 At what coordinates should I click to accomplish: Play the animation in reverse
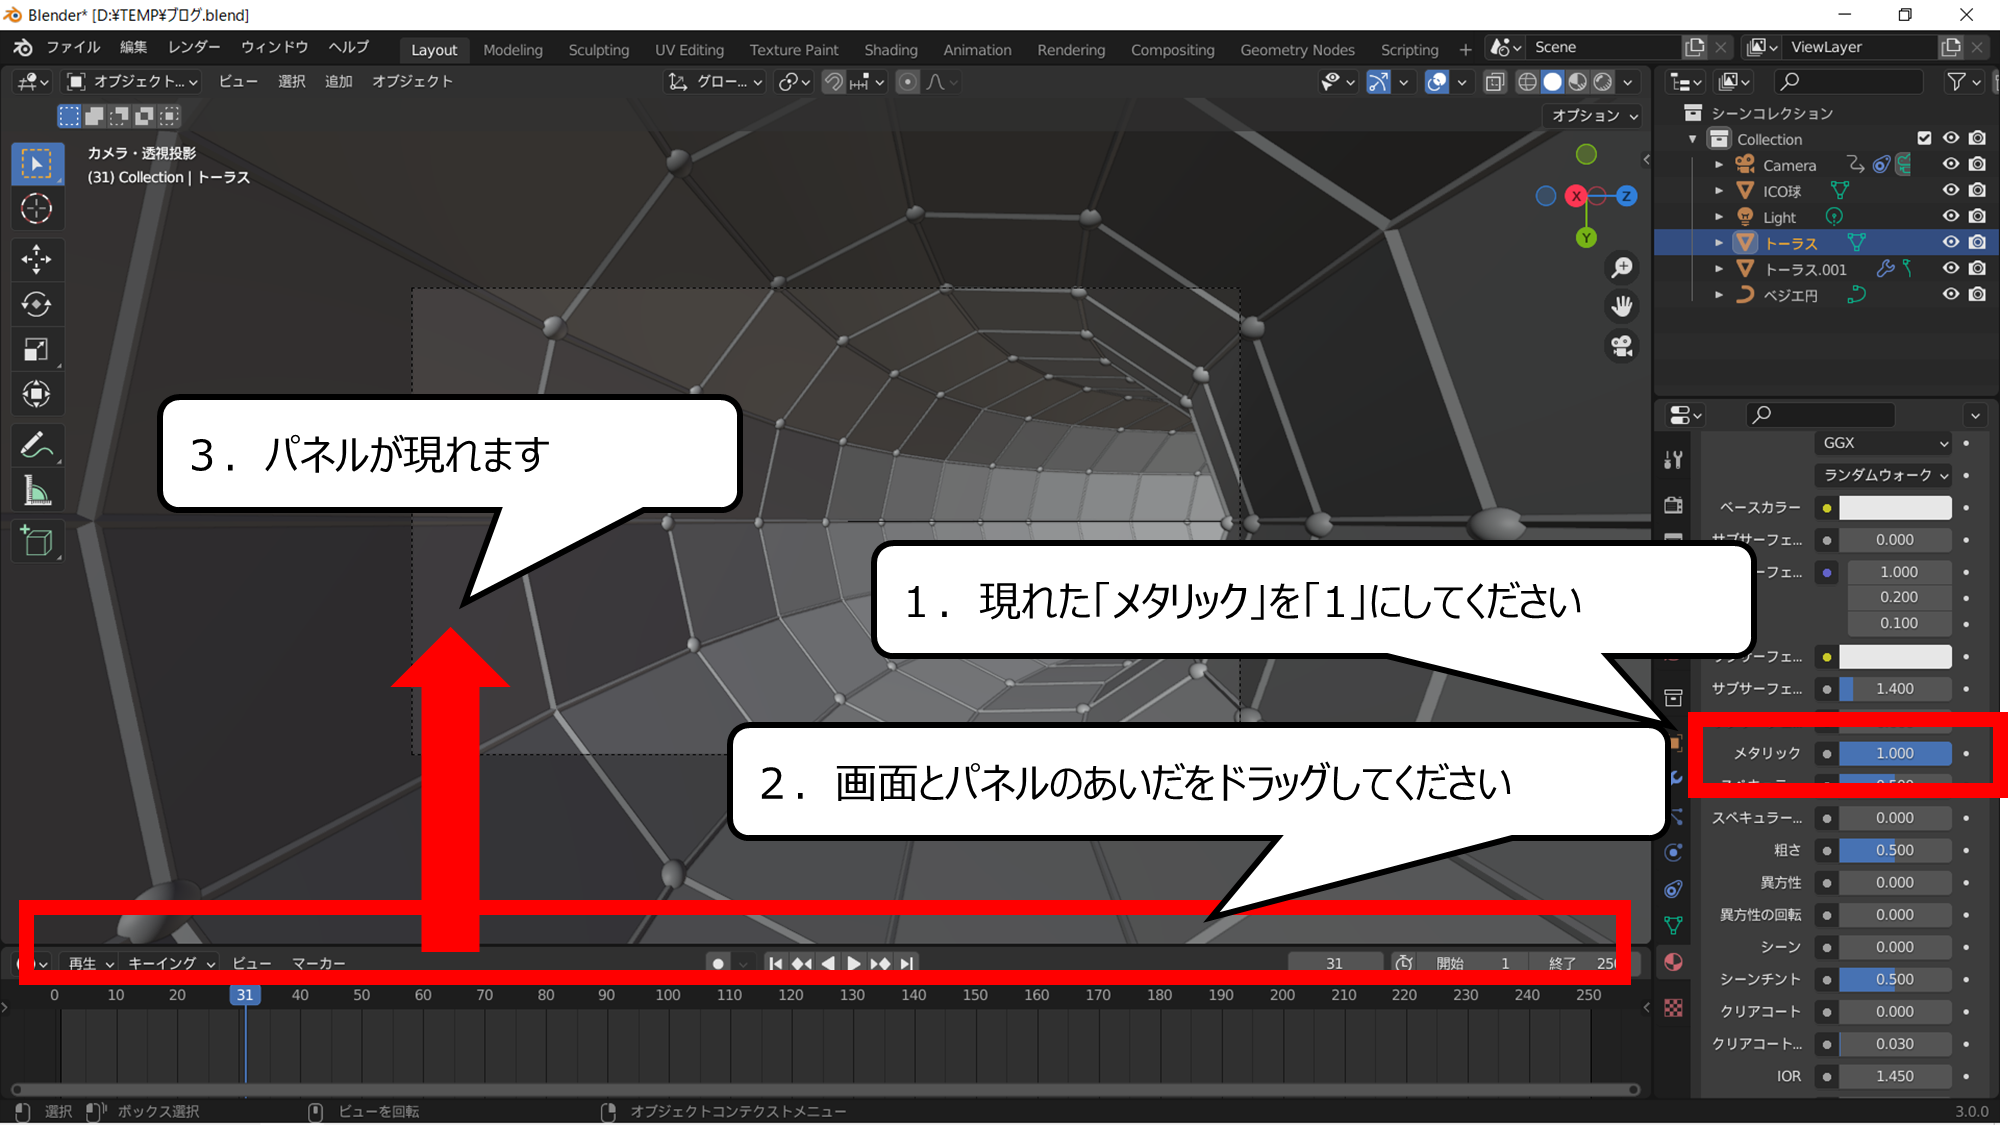[828, 963]
